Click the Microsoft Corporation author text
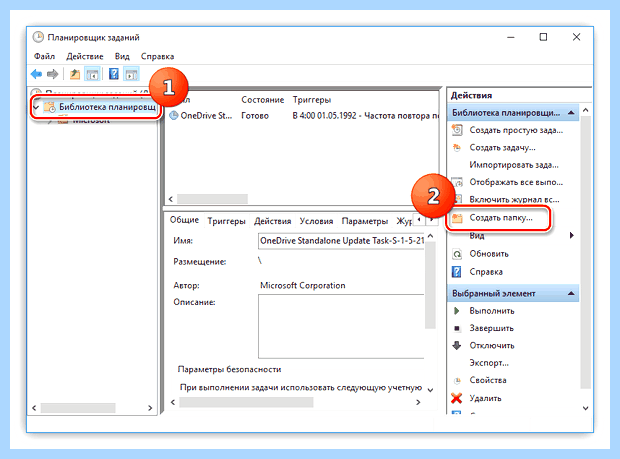The height and width of the screenshot is (459, 620). pyautogui.click(x=302, y=285)
